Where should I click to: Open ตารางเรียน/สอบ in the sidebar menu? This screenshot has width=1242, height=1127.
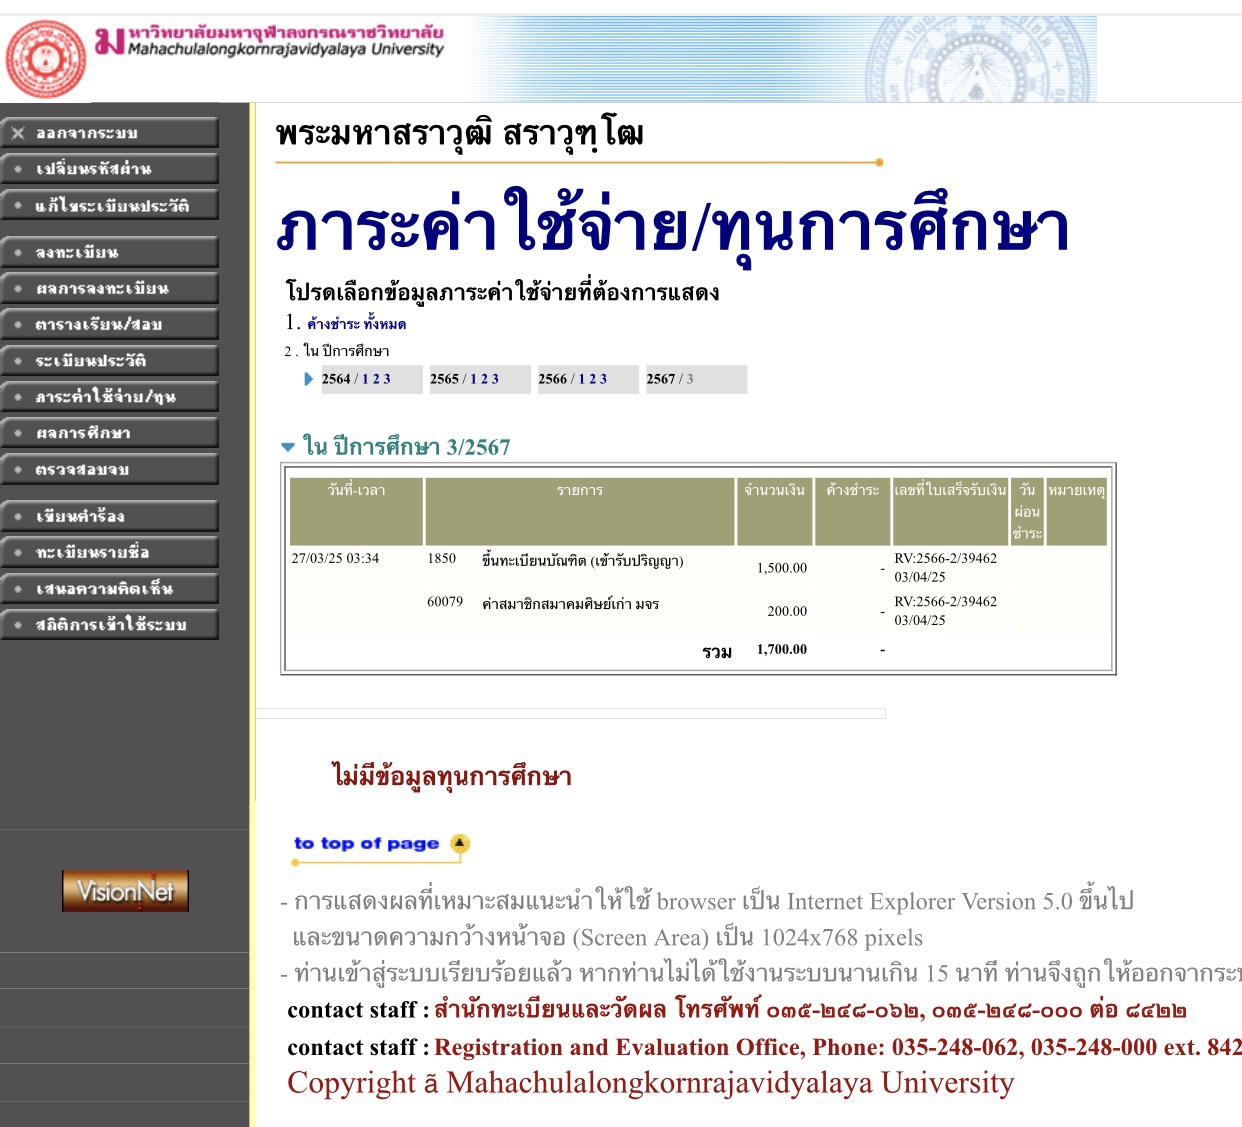(109, 324)
